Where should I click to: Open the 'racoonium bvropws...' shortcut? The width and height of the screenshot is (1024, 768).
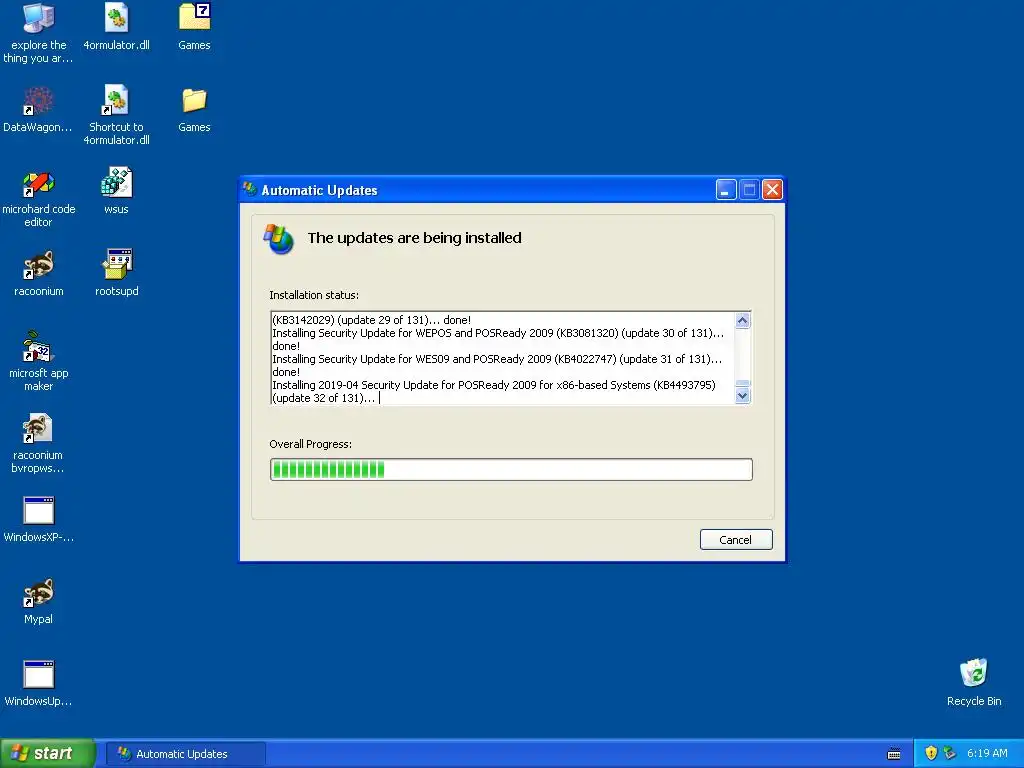[38, 444]
